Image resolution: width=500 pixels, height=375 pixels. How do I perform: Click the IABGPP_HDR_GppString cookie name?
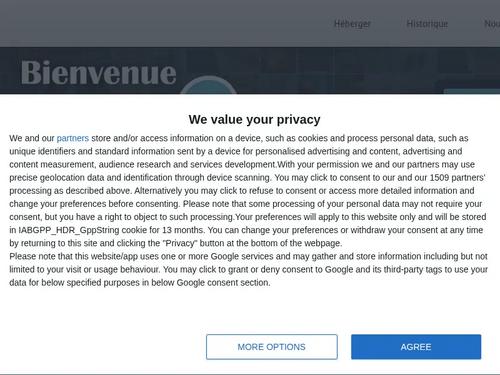click(x=69, y=230)
